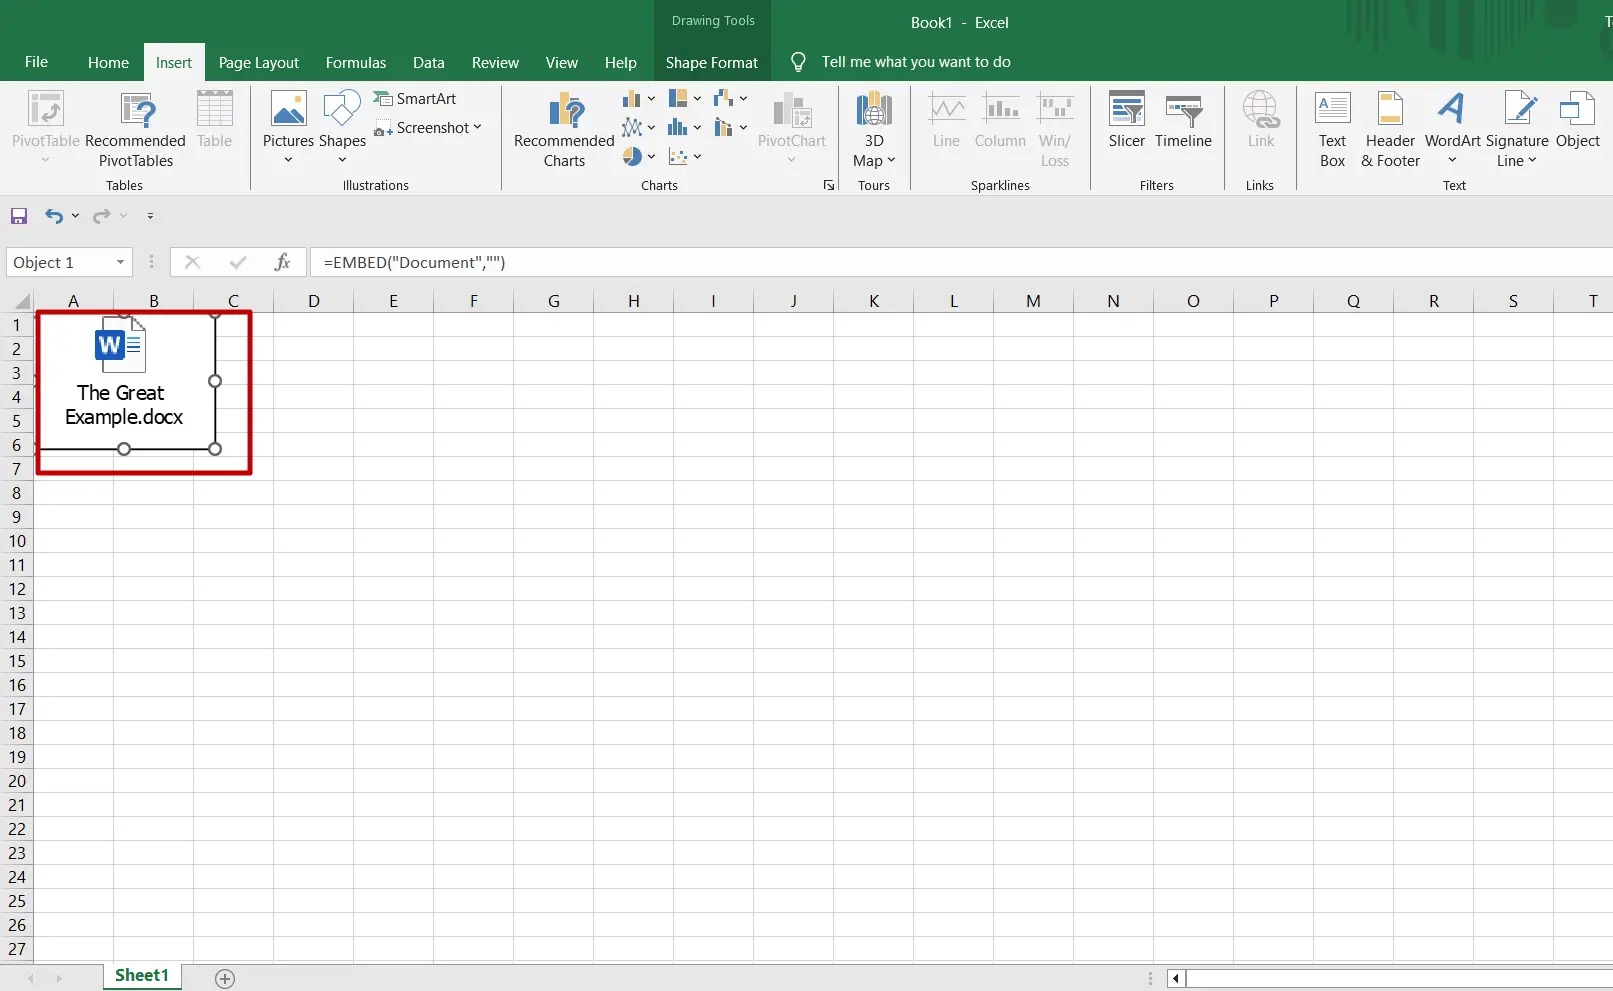Insert a Timeline filter

tap(1183, 122)
